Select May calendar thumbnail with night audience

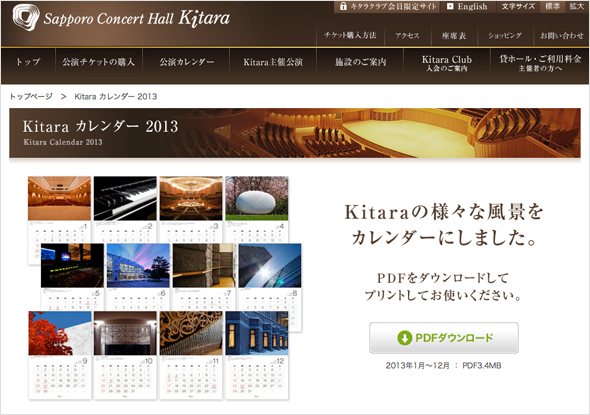click(73, 266)
